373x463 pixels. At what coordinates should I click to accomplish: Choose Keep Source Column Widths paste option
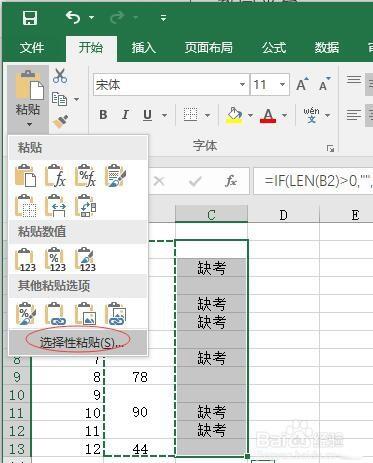coord(55,205)
